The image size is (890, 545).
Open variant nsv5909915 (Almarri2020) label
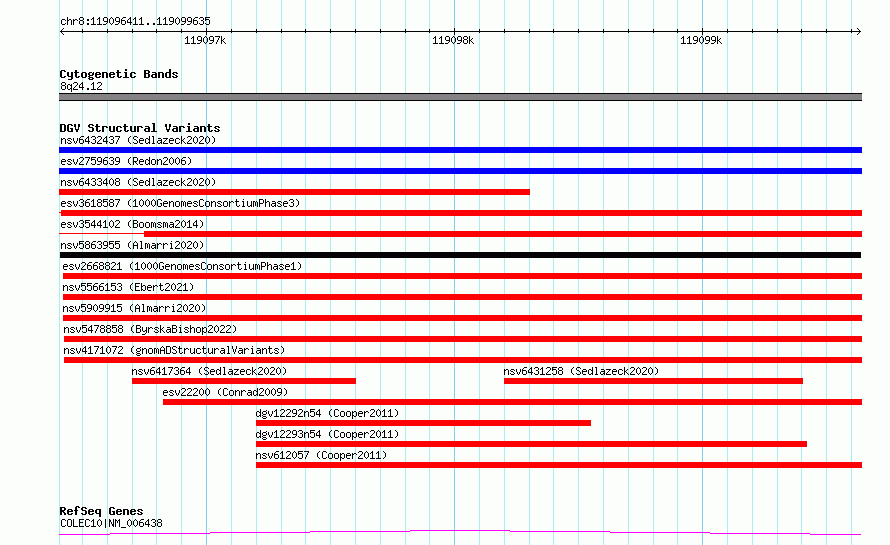point(135,308)
